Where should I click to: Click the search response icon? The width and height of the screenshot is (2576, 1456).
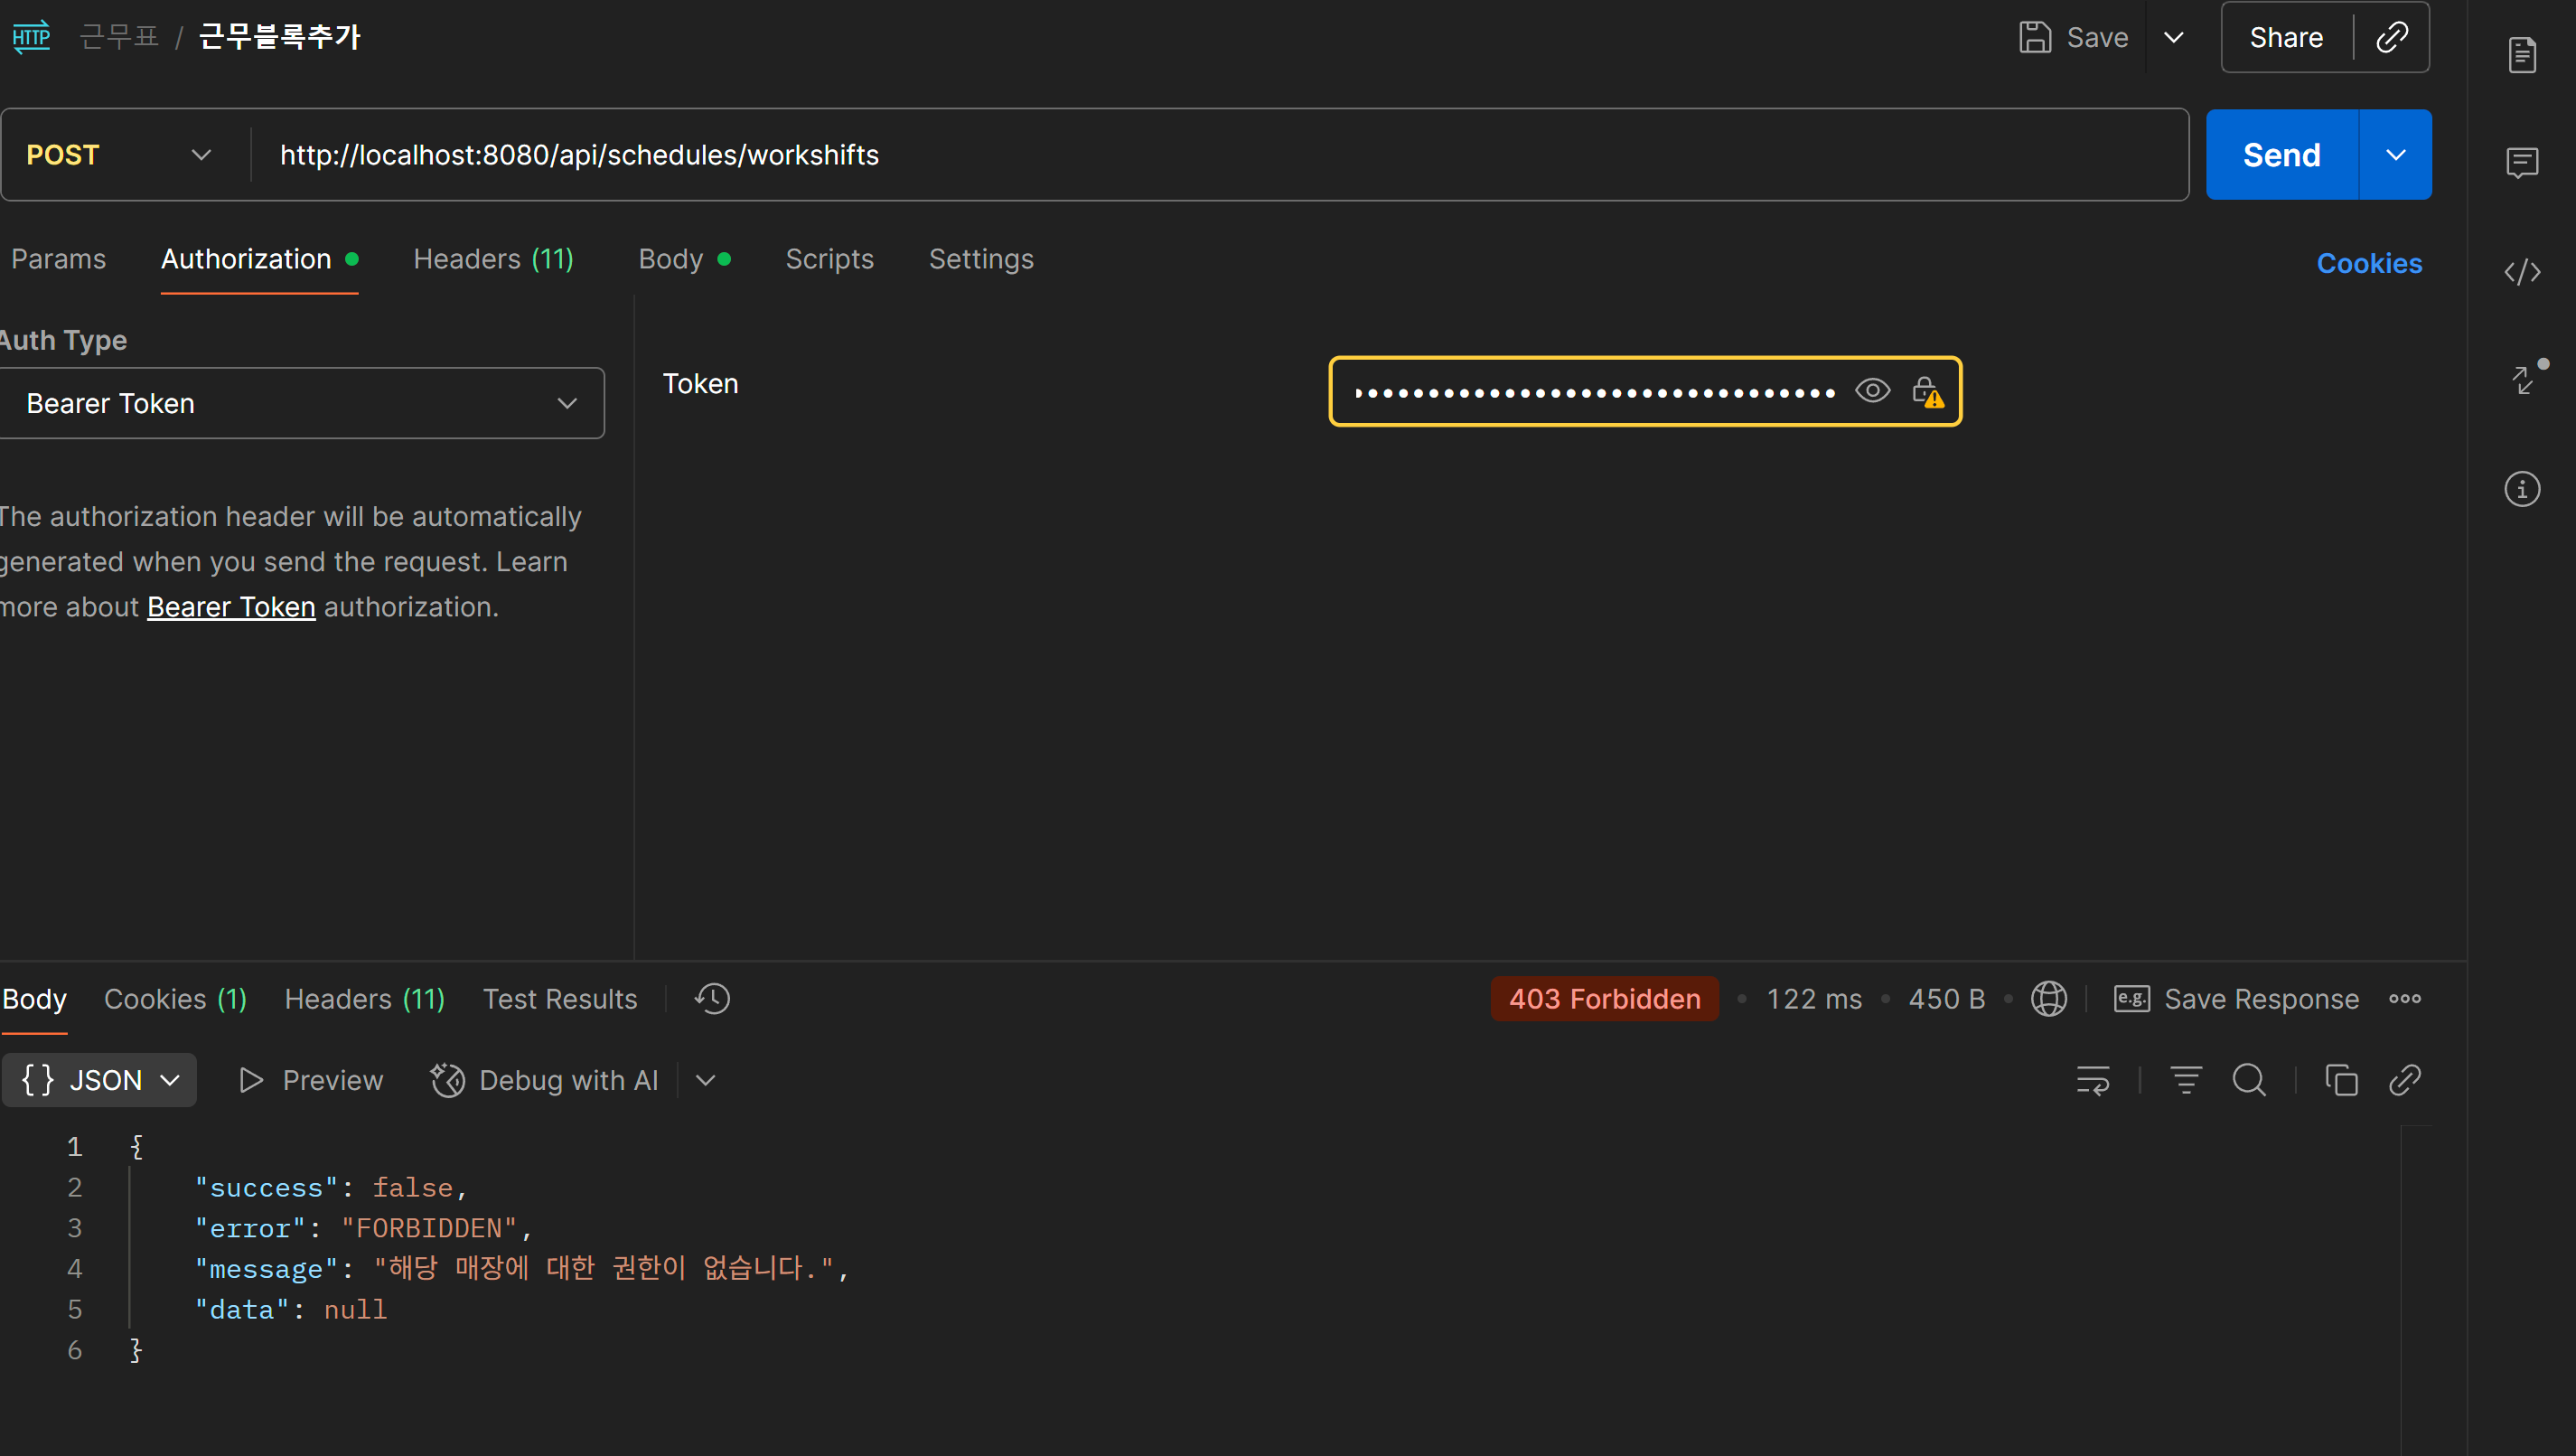point(2249,1080)
